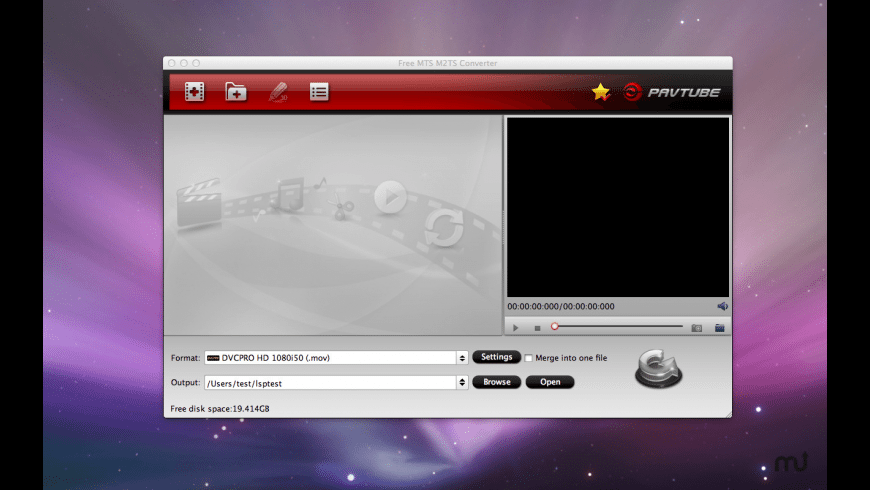Expand the Format dropdown arrows

[x=462, y=358]
